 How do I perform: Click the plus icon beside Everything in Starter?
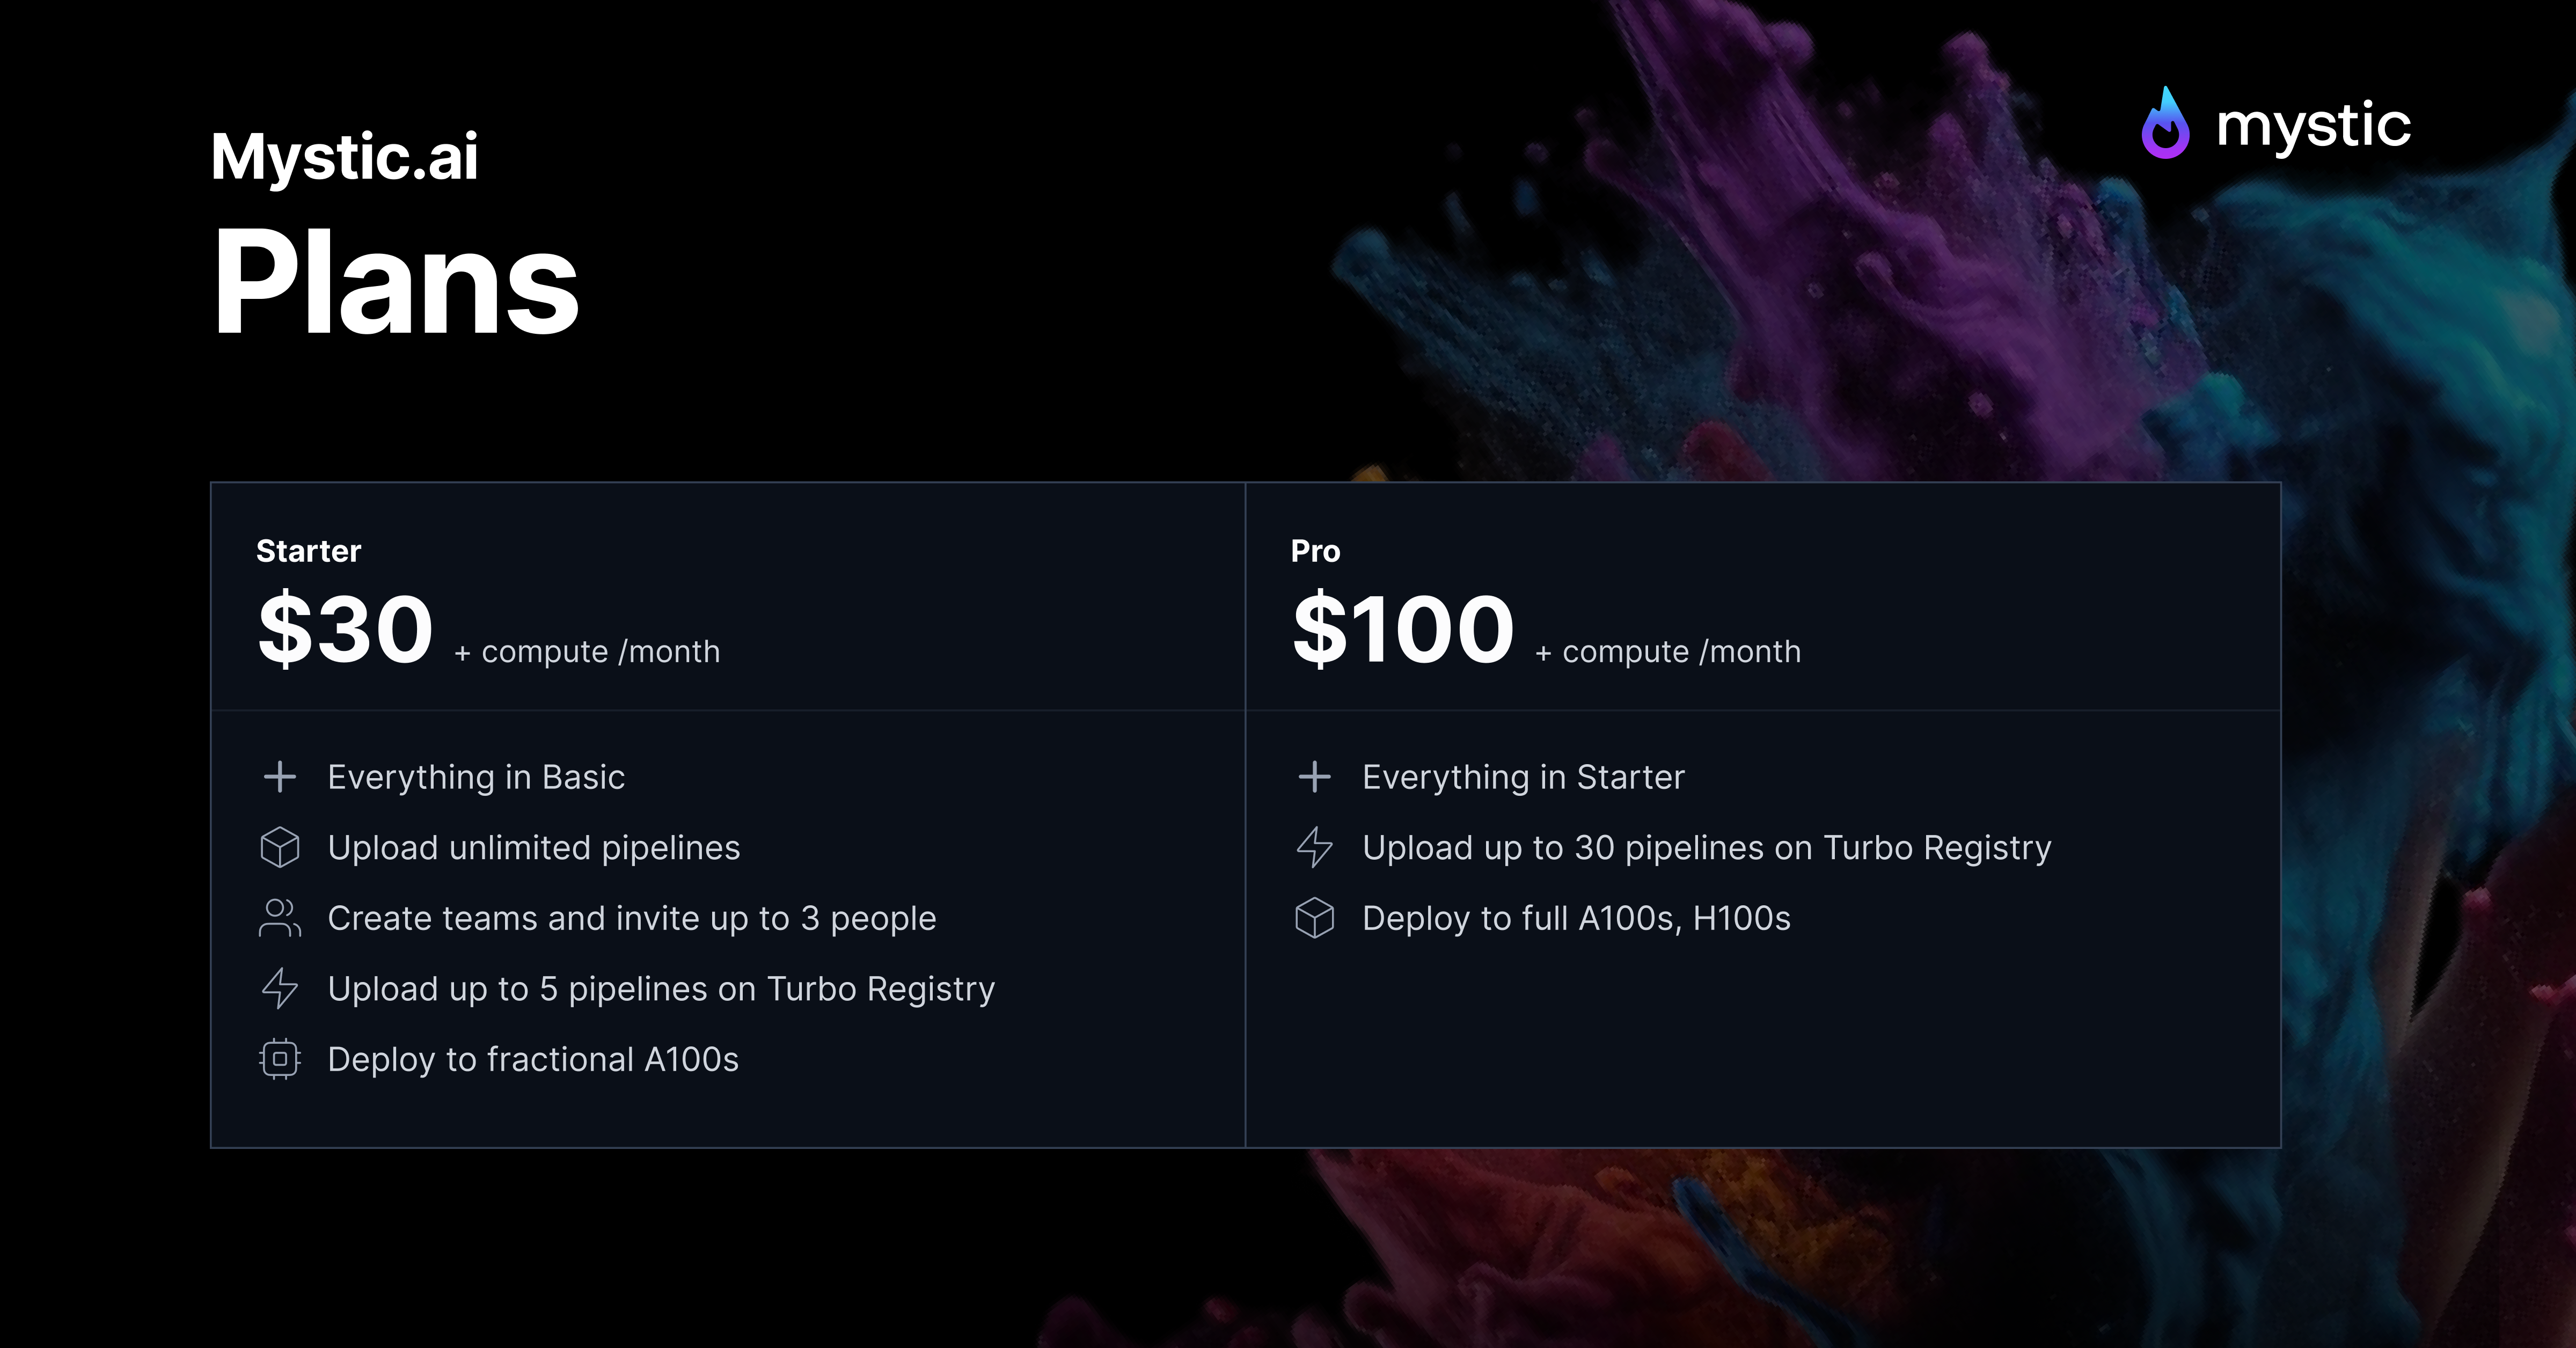(1314, 777)
